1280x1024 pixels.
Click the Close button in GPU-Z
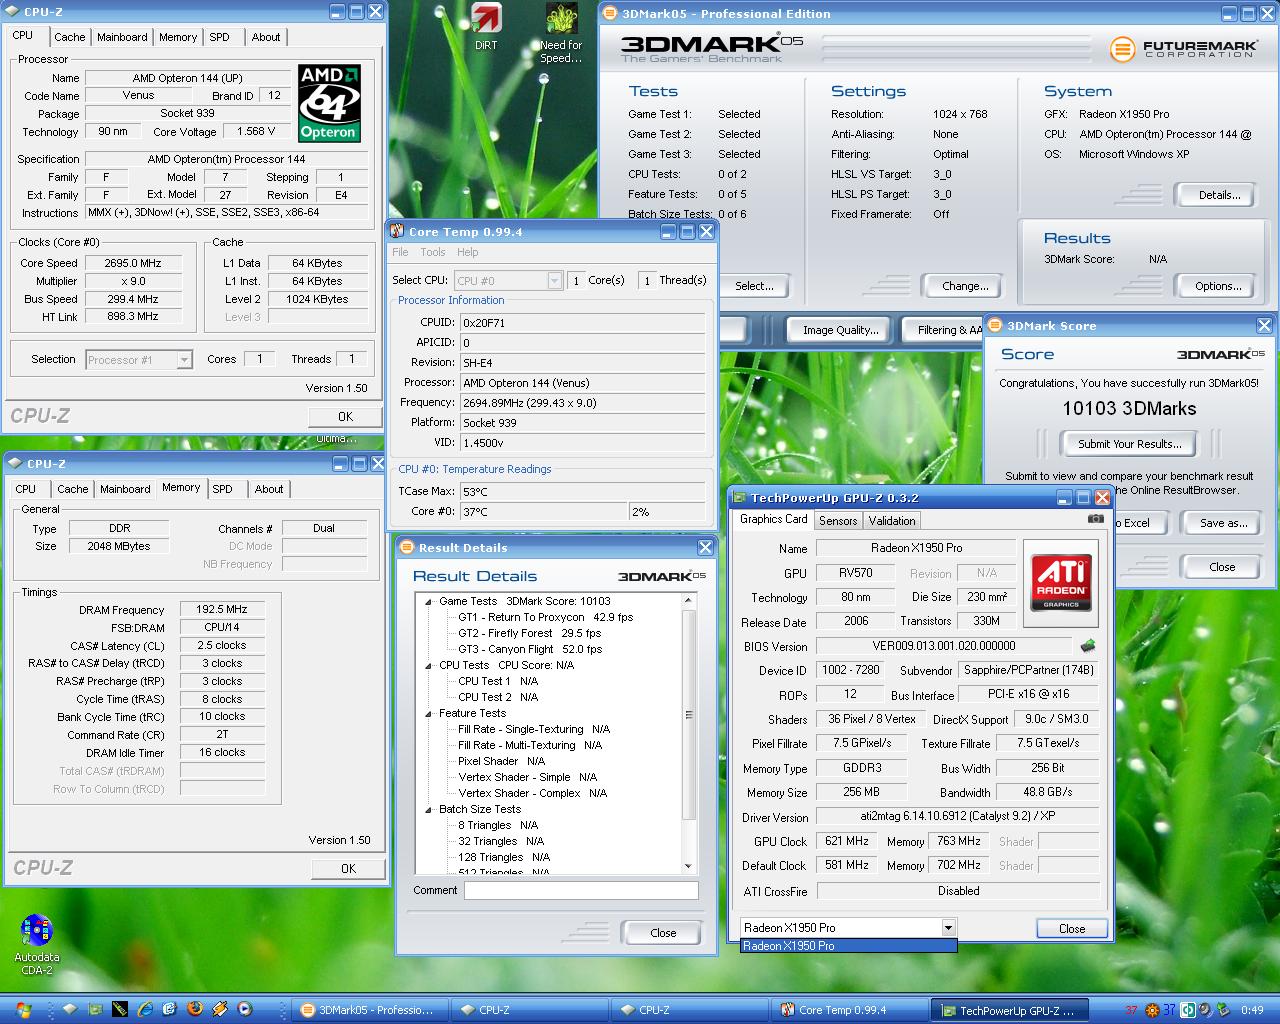click(x=1072, y=928)
